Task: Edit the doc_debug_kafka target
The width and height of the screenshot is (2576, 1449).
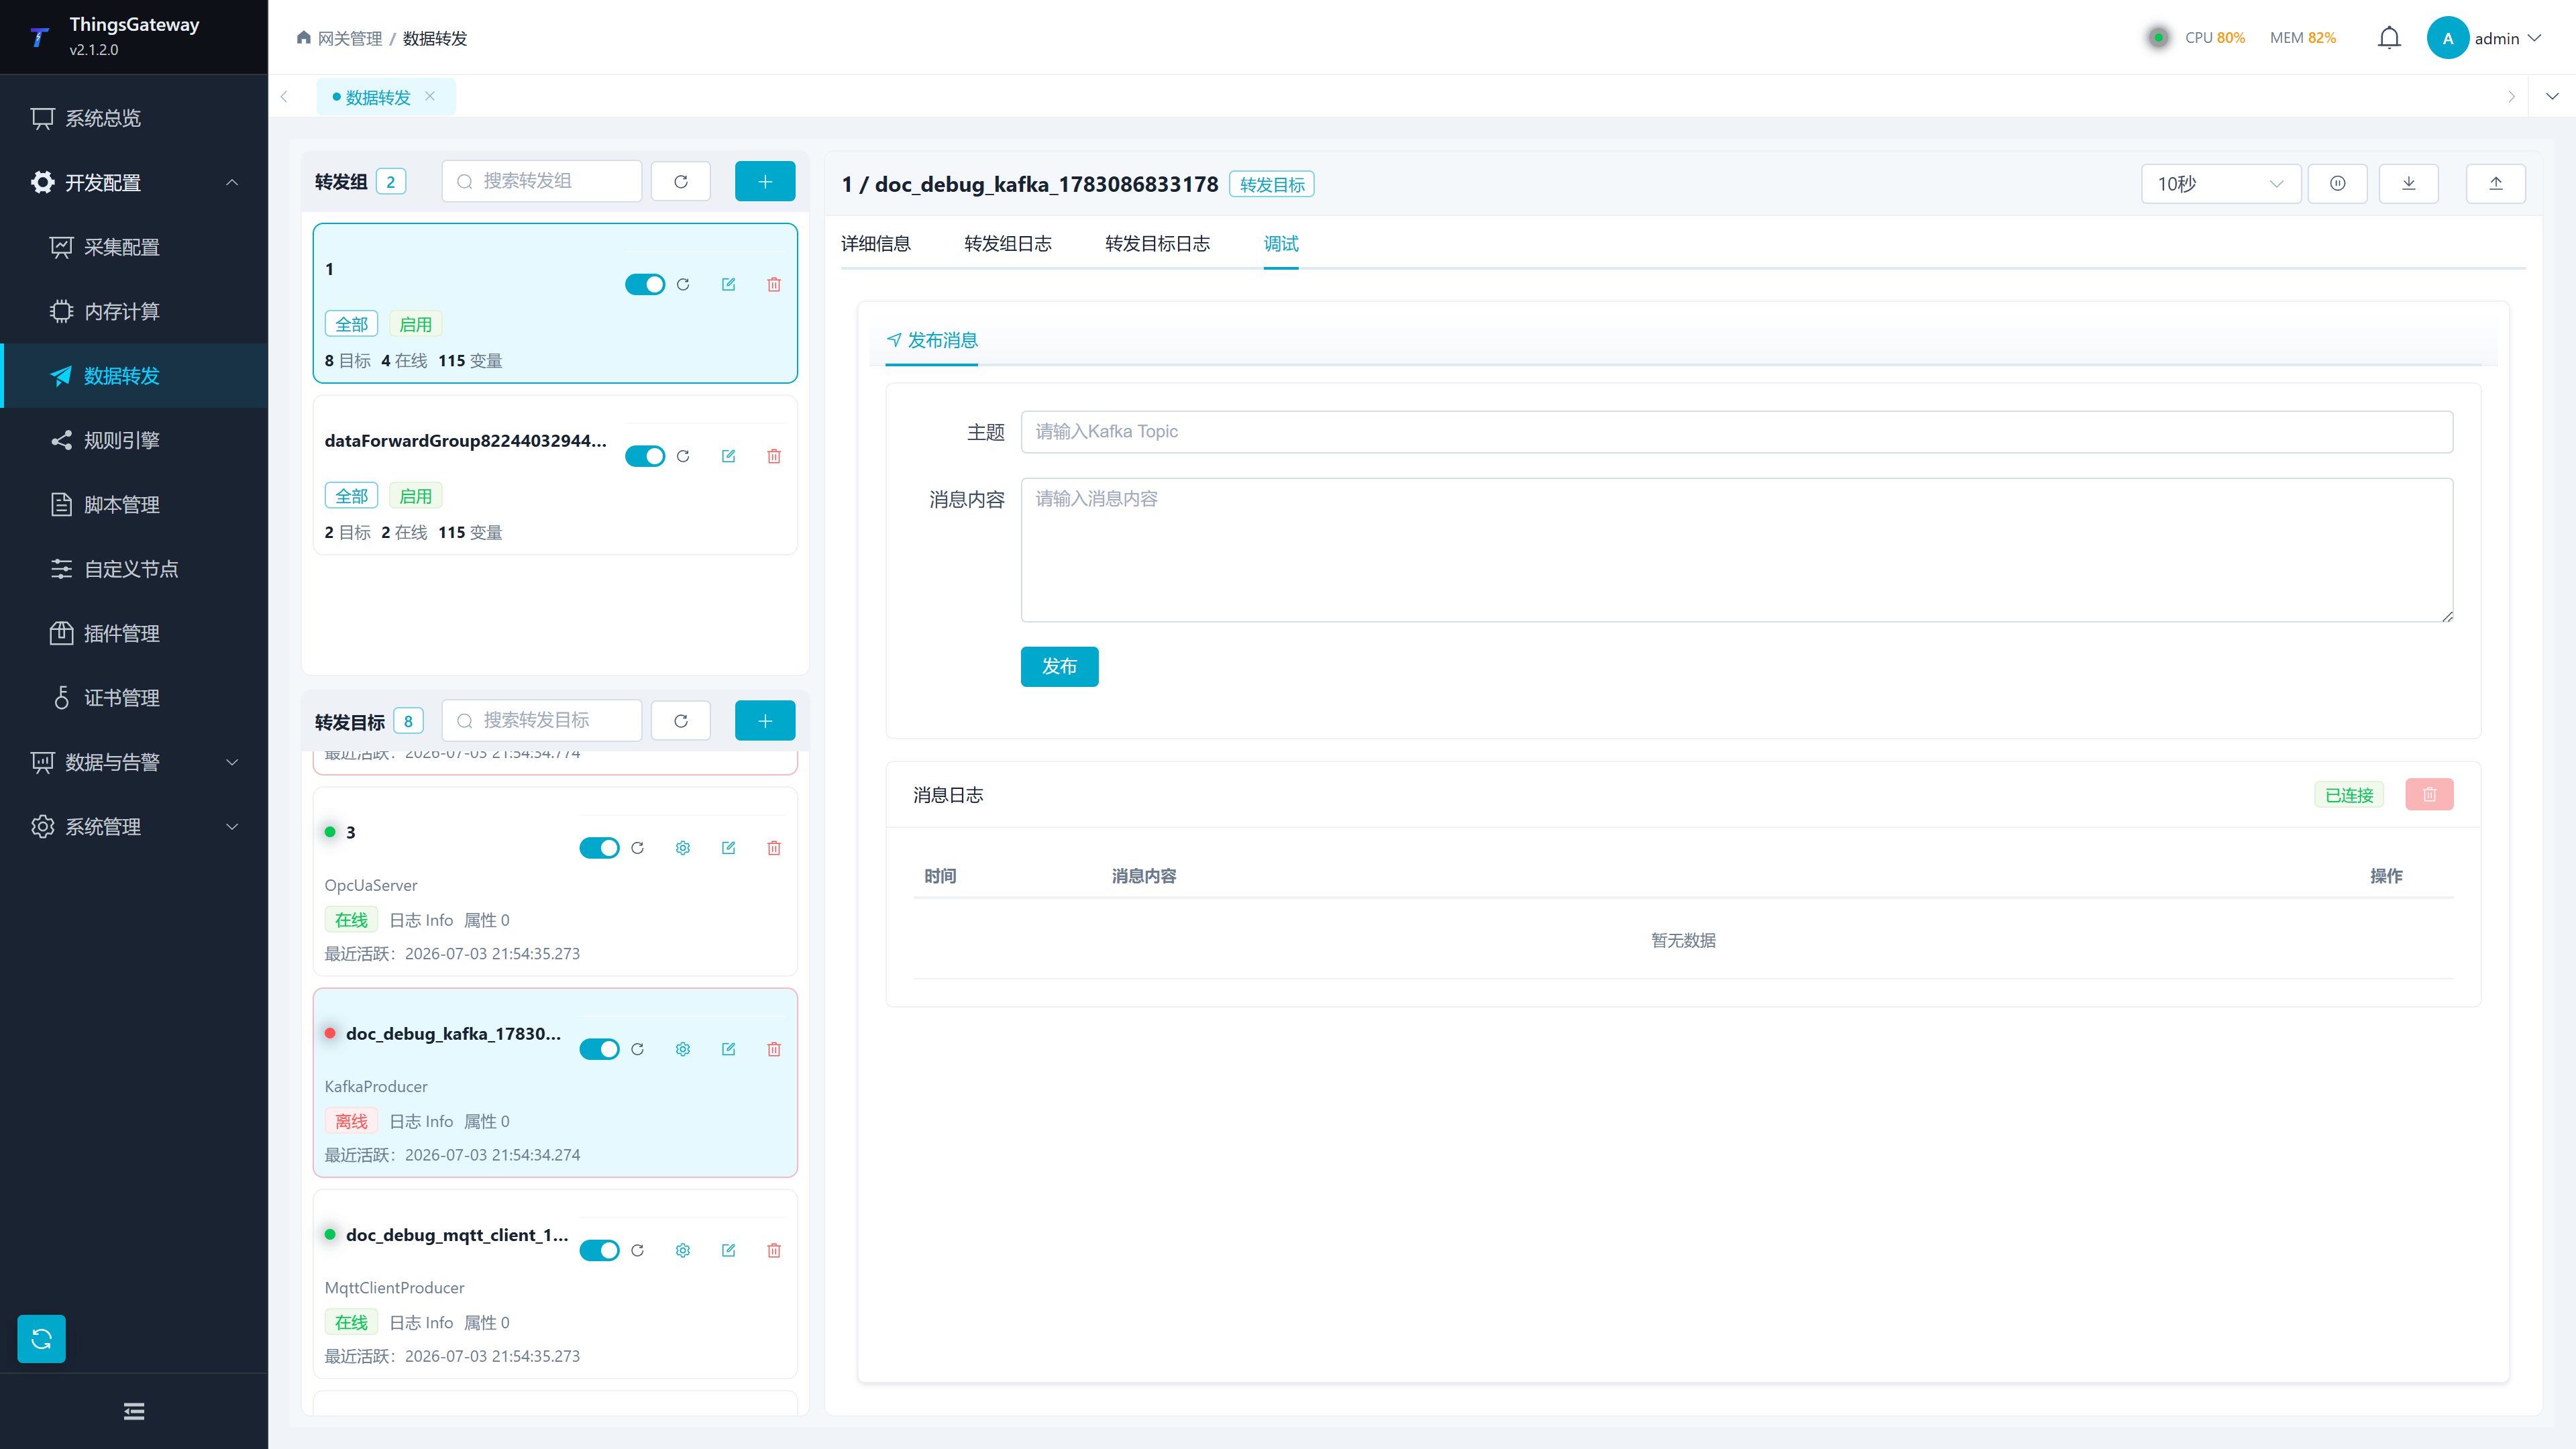Action: coord(728,1049)
